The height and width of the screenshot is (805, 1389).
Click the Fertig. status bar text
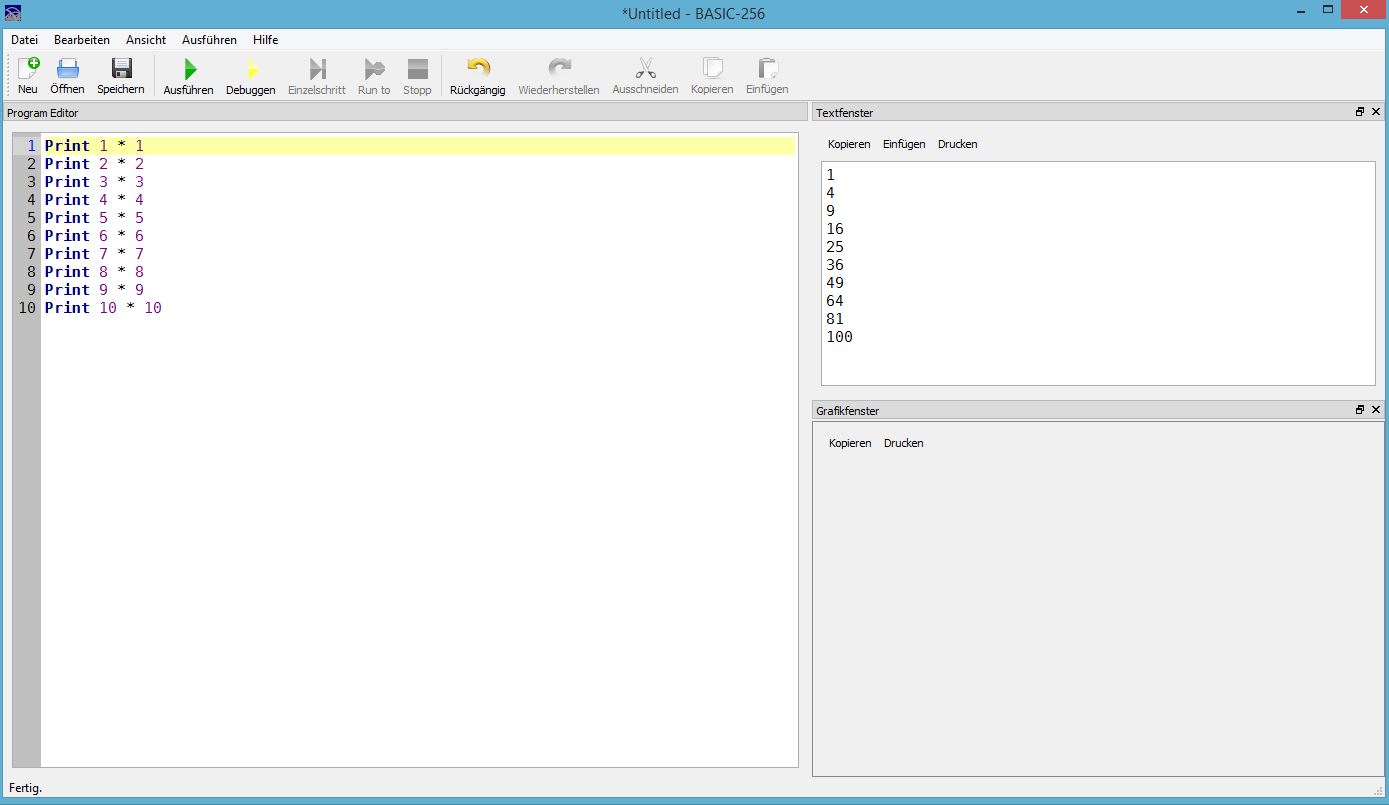point(26,788)
